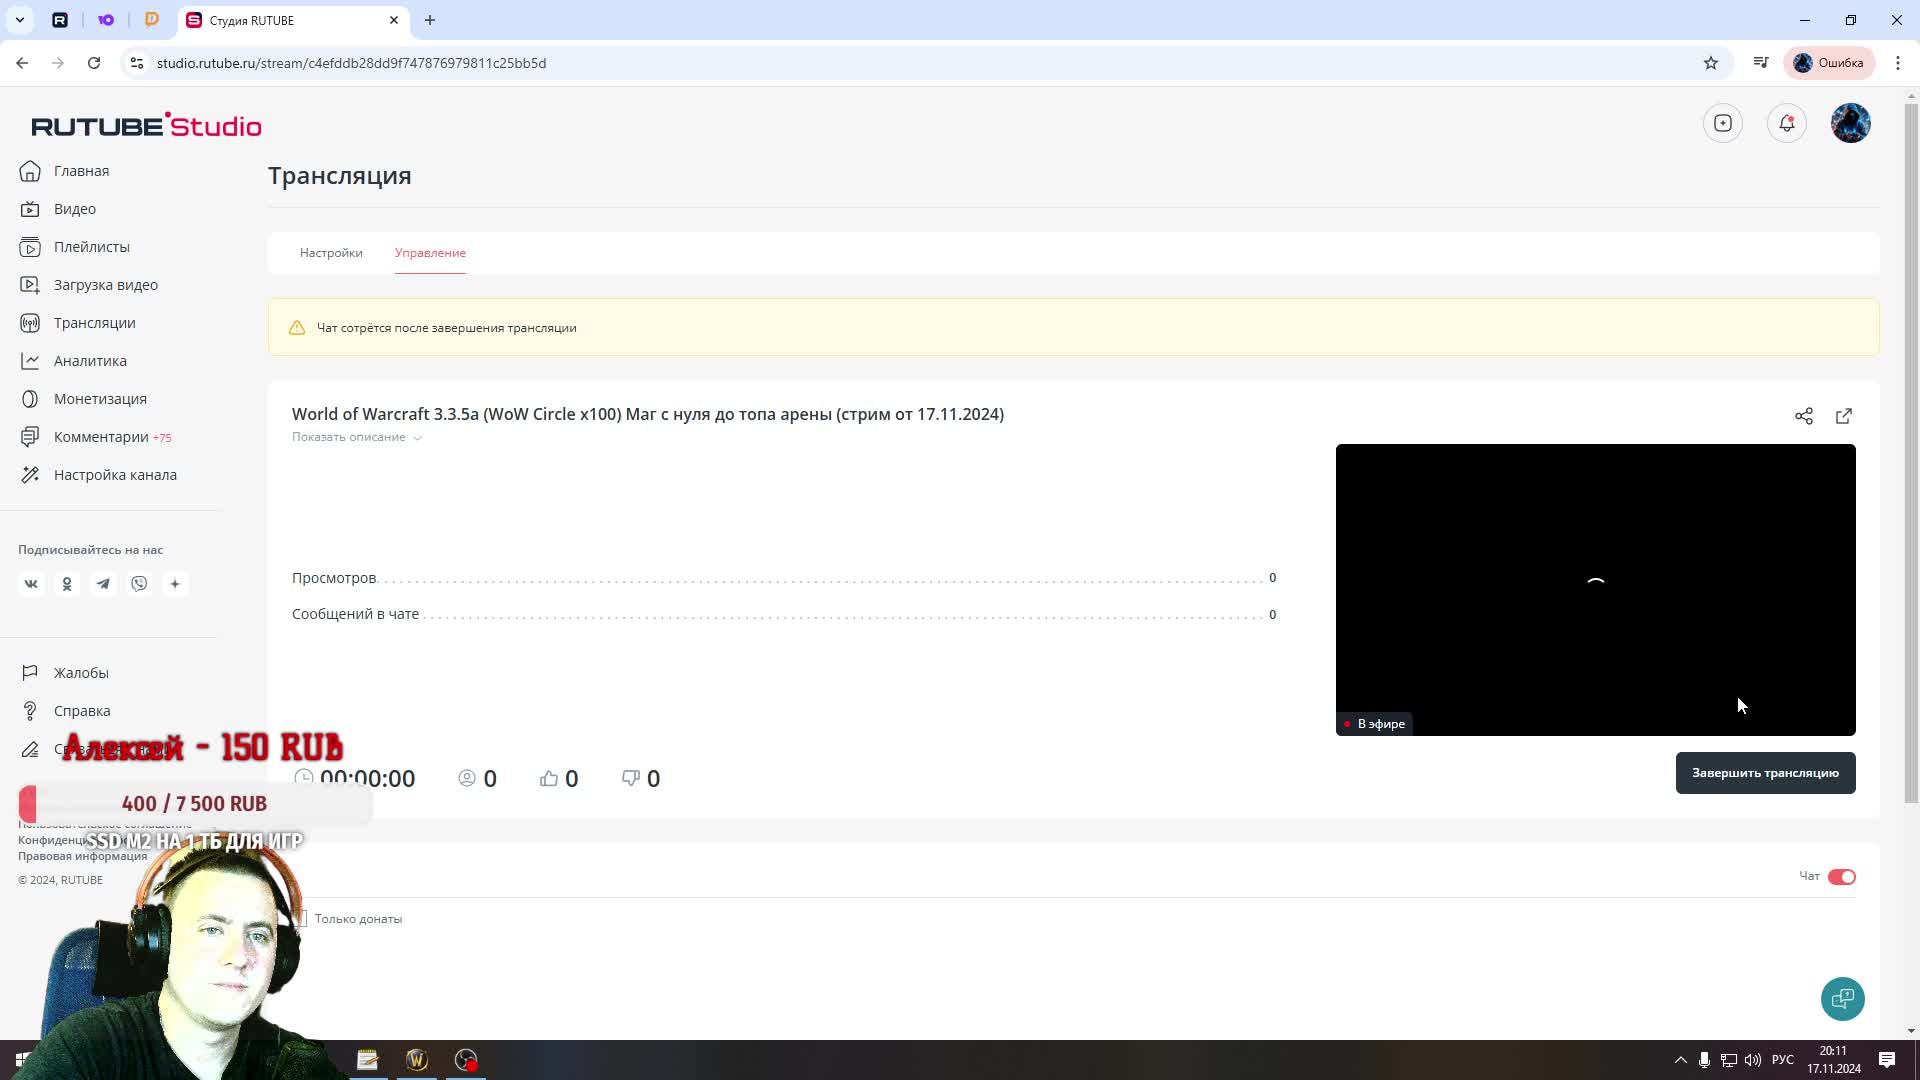Screen dimensions: 1920x1080
Task: Open the Telegram social icon
Action: pos(103,584)
